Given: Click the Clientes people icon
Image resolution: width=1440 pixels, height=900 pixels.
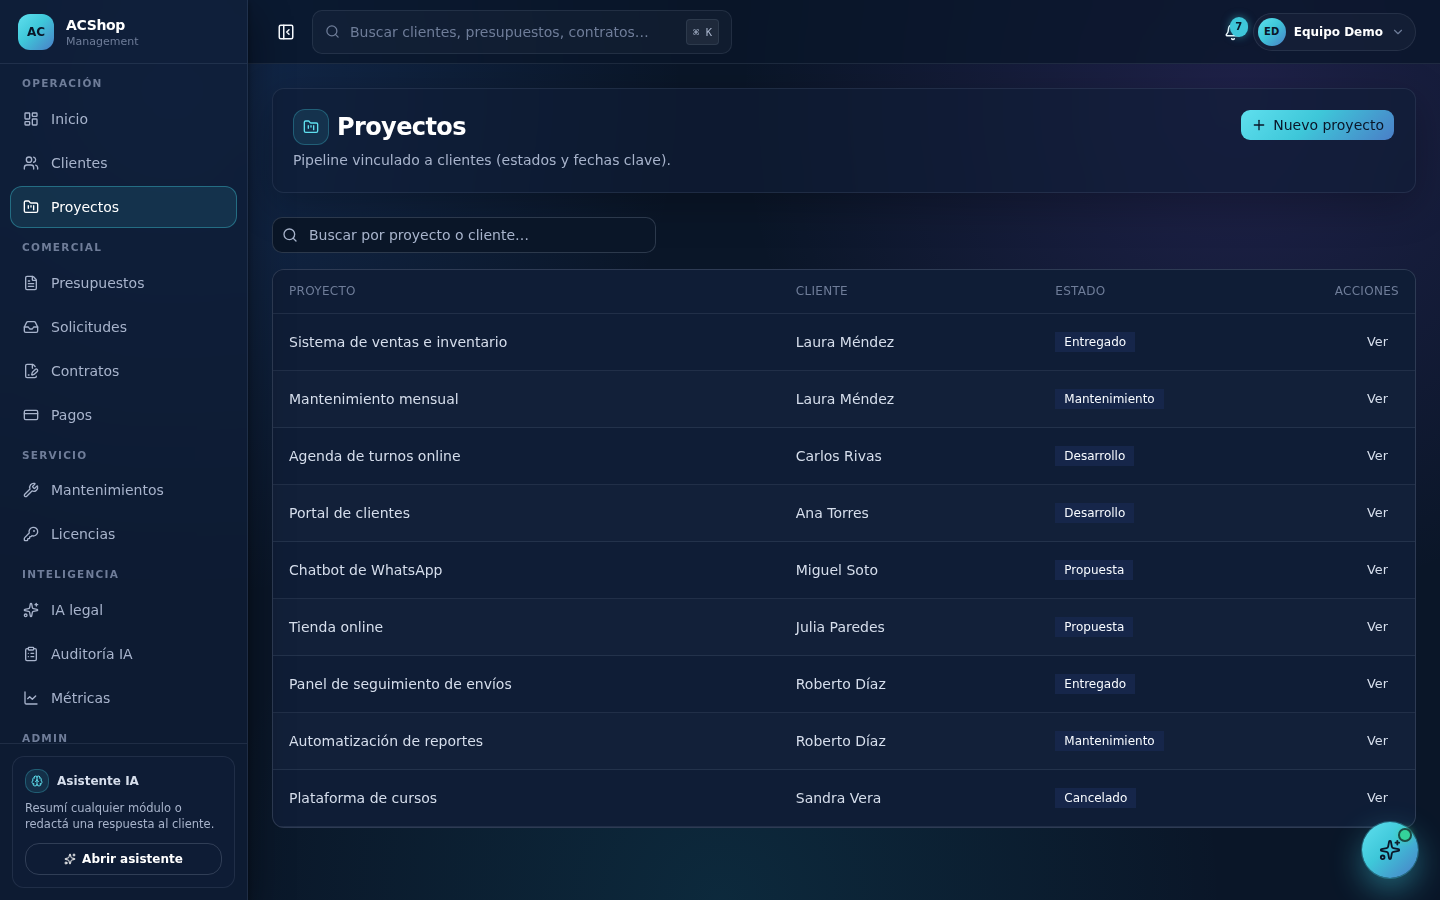Looking at the screenshot, I should (31, 163).
